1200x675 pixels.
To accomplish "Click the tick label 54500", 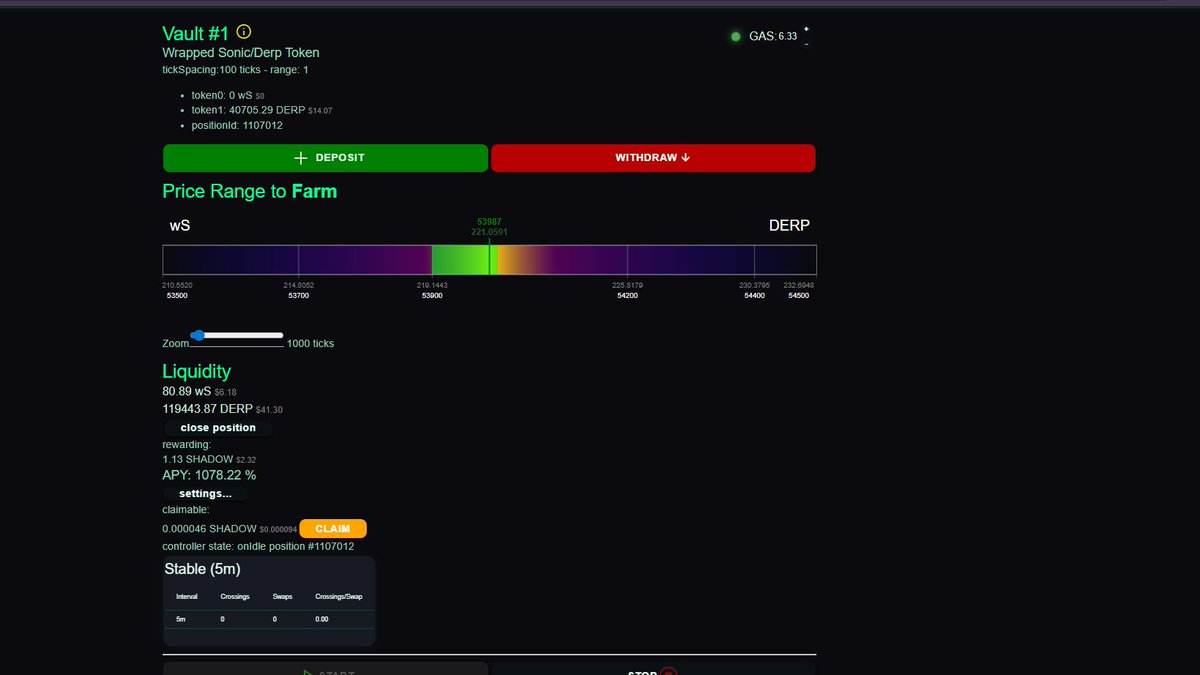I will coord(798,296).
